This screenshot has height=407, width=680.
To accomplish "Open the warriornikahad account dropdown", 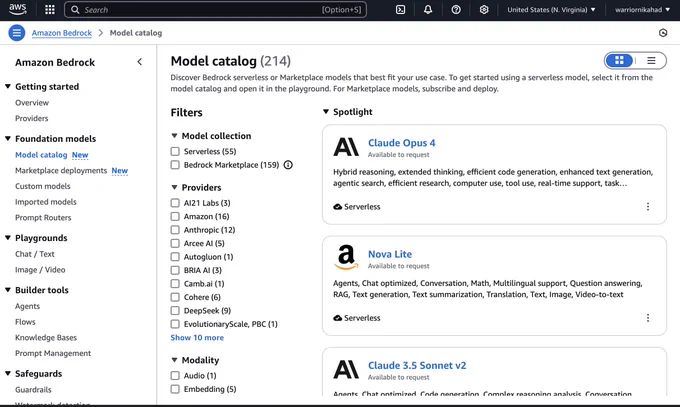I will click(642, 10).
